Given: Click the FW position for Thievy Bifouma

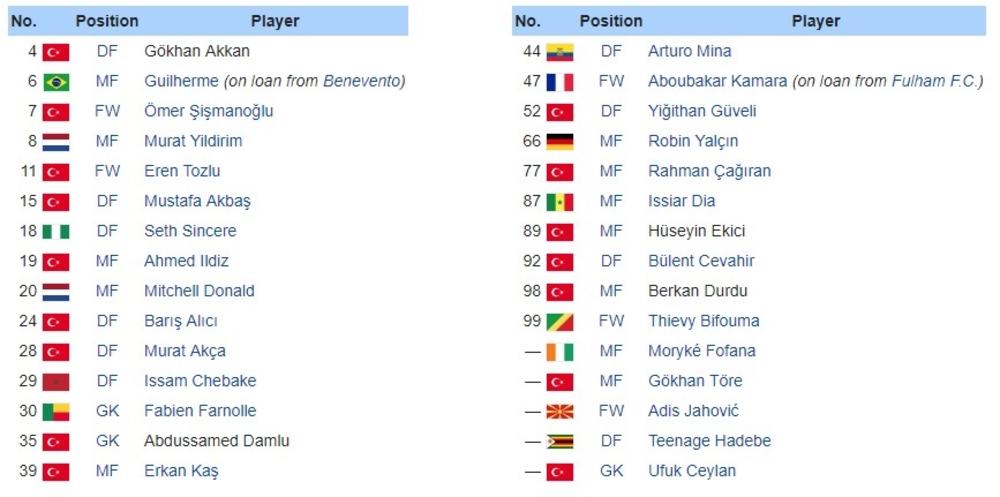Looking at the screenshot, I should (611, 321).
